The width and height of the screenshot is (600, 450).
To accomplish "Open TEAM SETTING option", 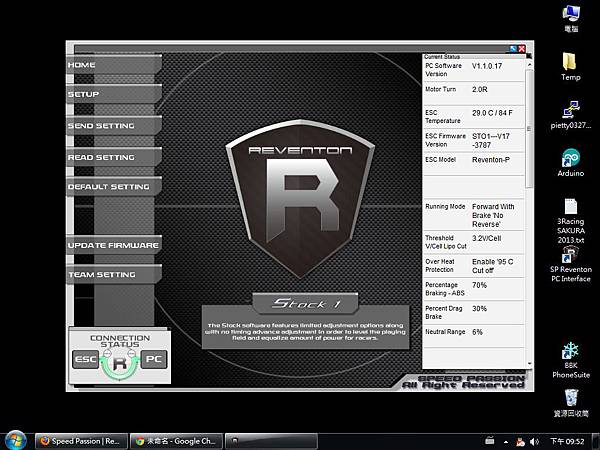I will click(x=114, y=275).
